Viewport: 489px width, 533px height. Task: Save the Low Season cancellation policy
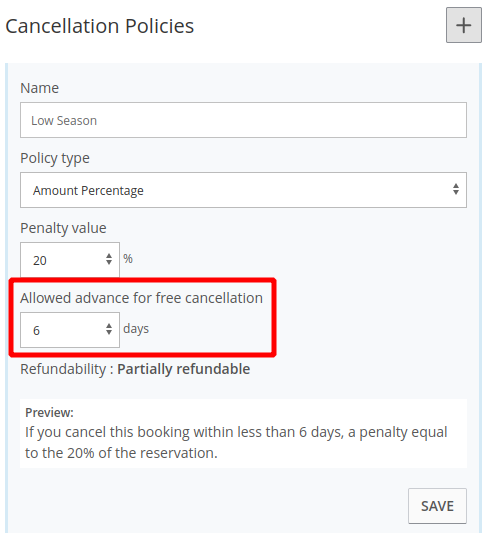(437, 506)
